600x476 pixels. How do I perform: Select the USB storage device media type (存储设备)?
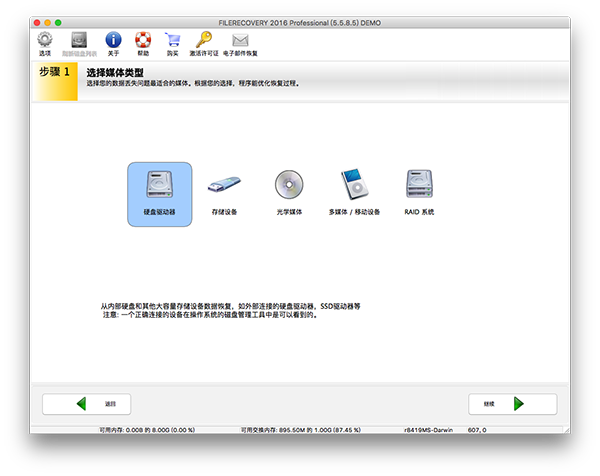coord(224,194)
